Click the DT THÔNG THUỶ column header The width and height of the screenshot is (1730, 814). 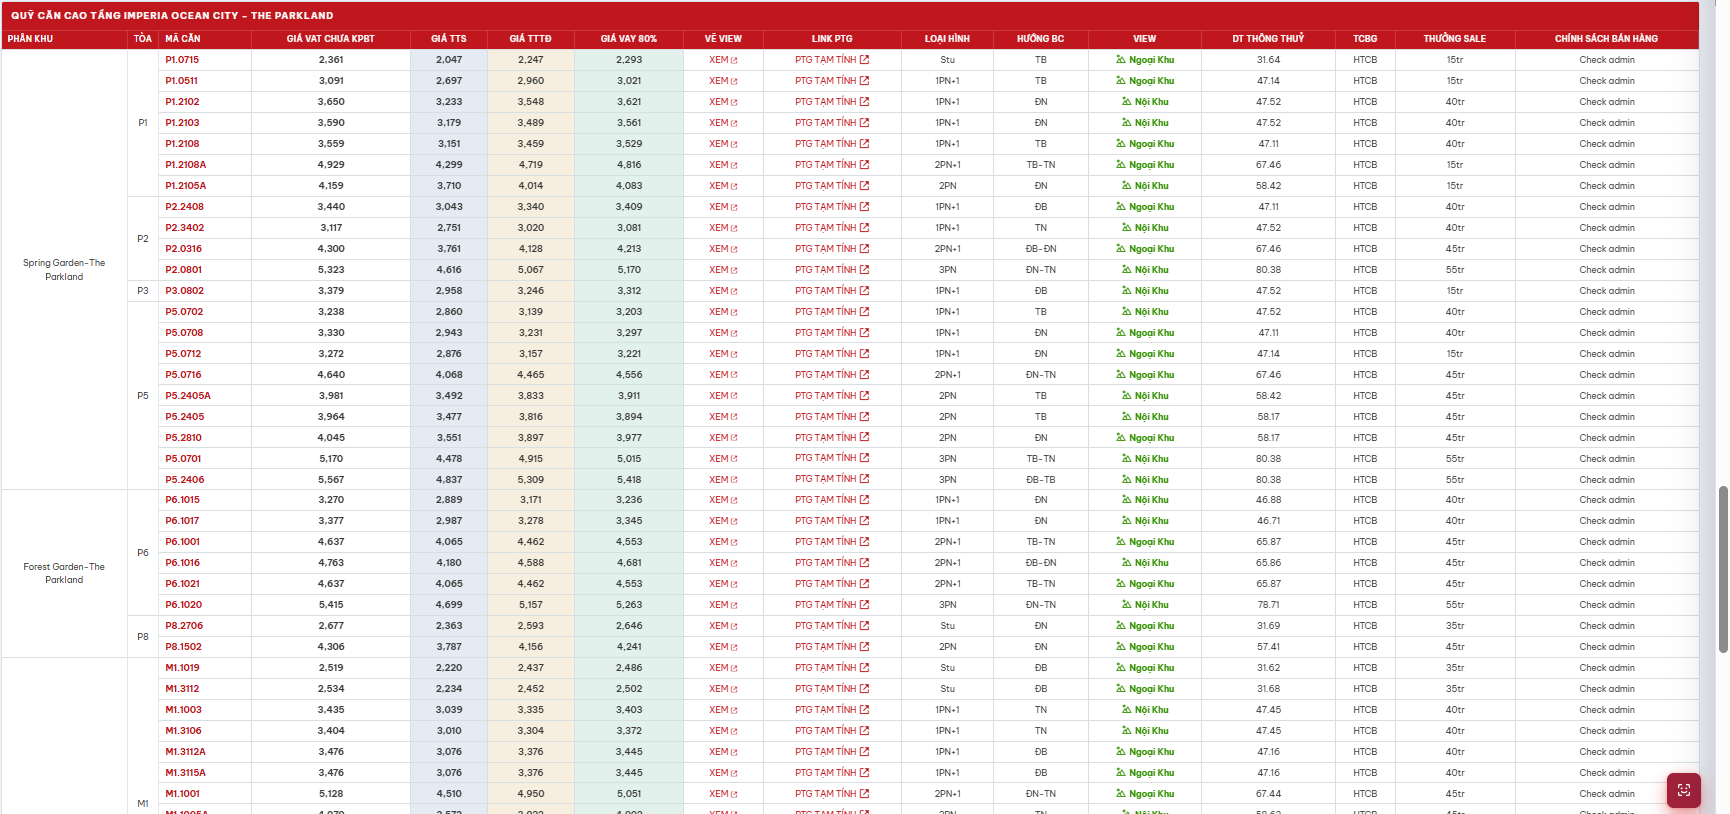tap(1268, 39)
